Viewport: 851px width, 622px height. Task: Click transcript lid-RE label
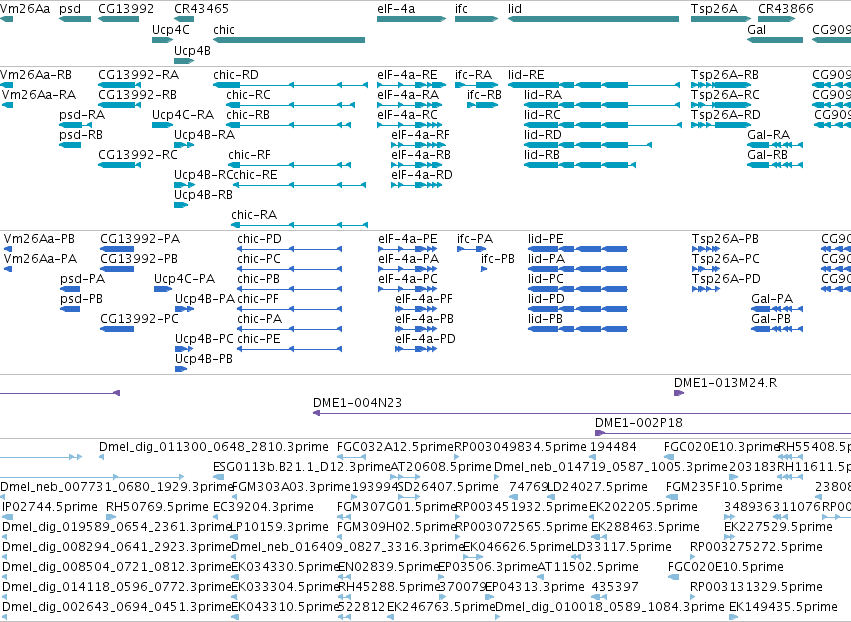[526, 74]
